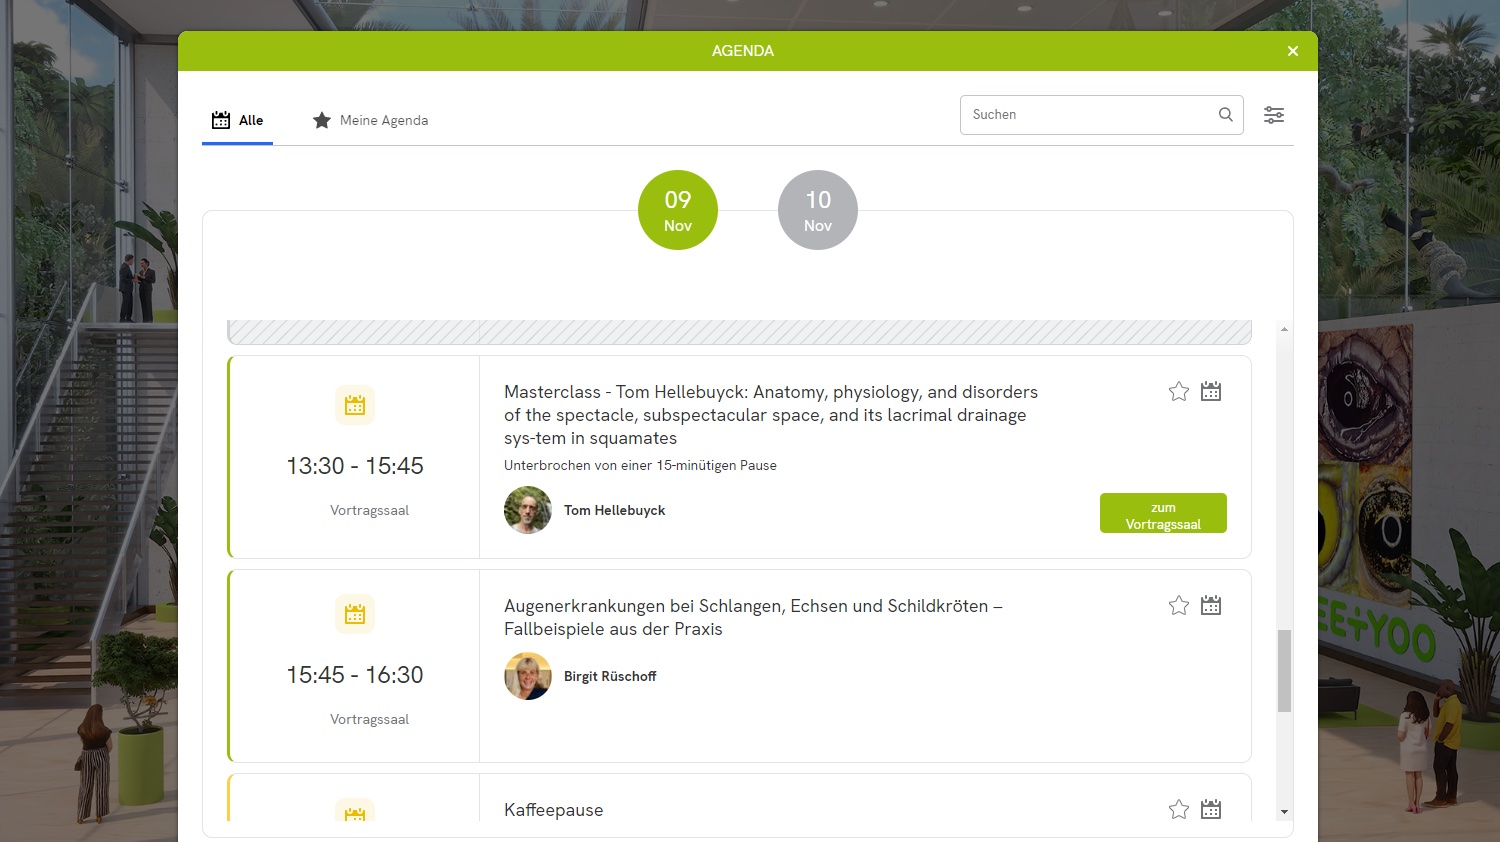1500x842 pixels.
Task: Open Birgit Rüschoff speaker name link
Action: 610,676
